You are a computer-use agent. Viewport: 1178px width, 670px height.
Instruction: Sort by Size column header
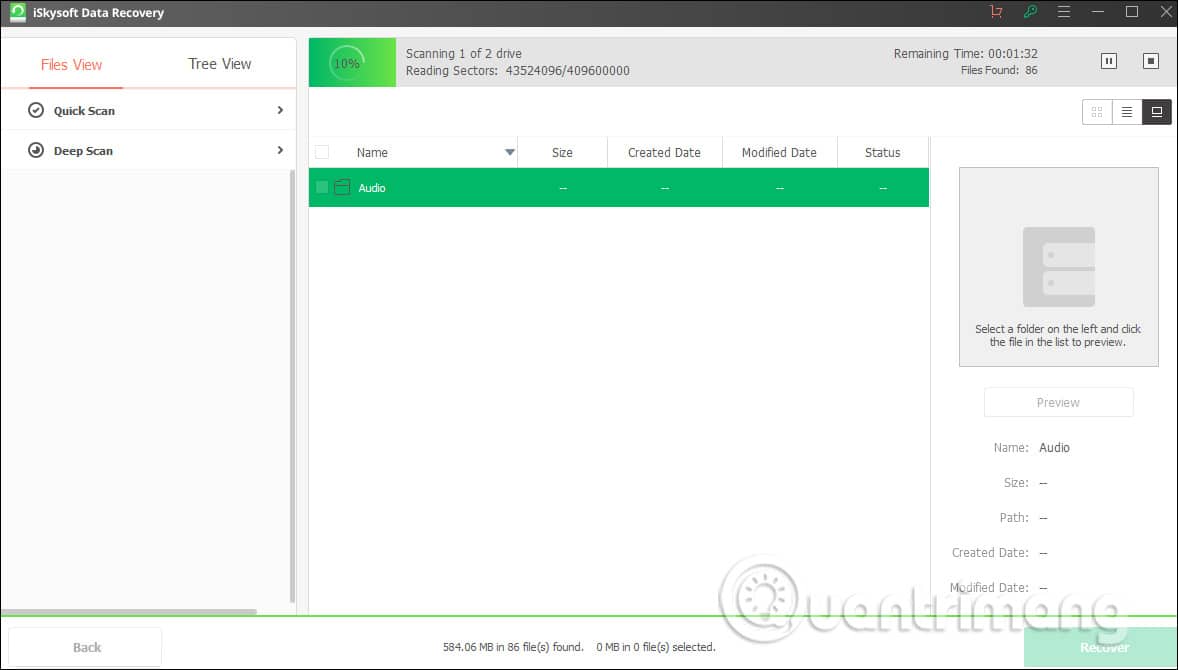coord(562,152)
